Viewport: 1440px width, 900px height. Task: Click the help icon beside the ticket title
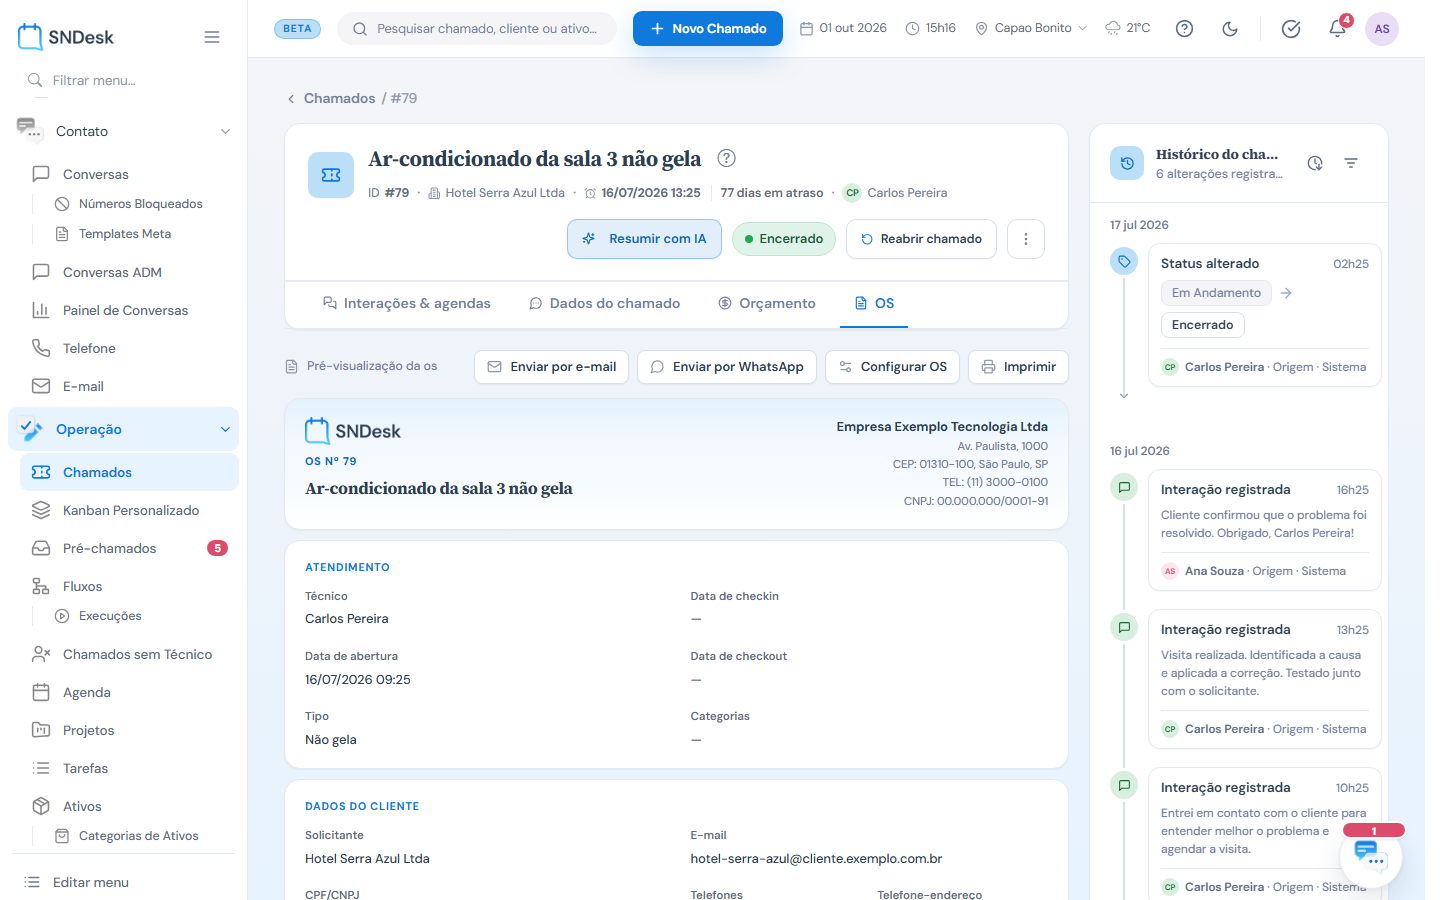pos(727,158)
